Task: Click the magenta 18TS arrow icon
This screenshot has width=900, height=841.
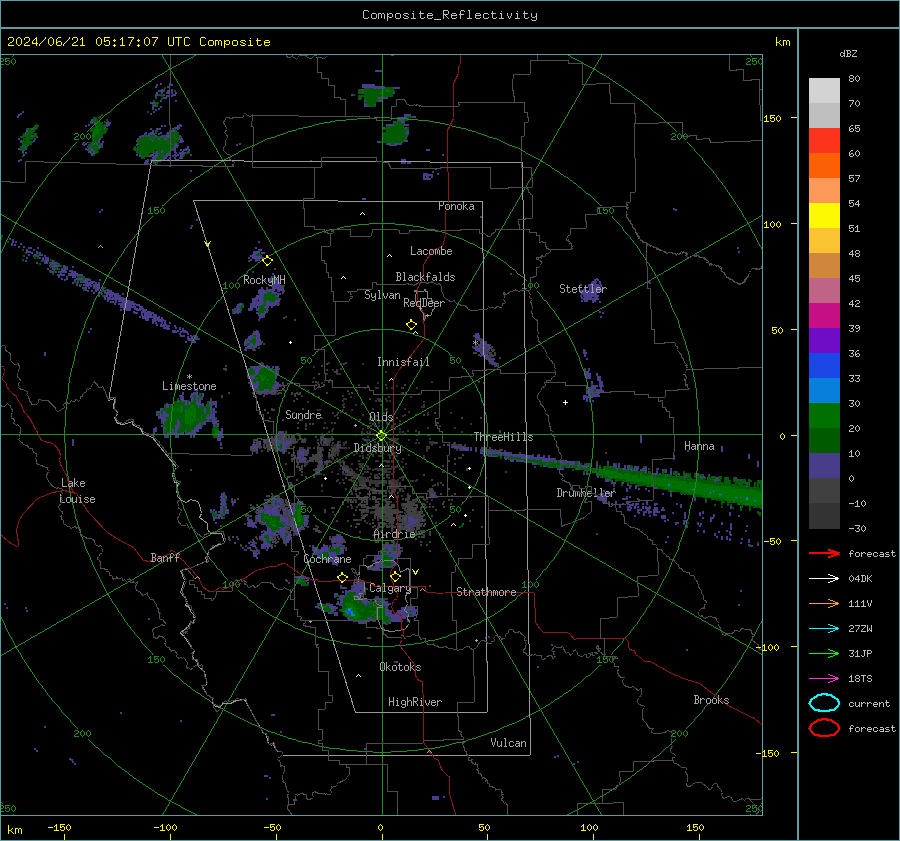Action: 824,679
